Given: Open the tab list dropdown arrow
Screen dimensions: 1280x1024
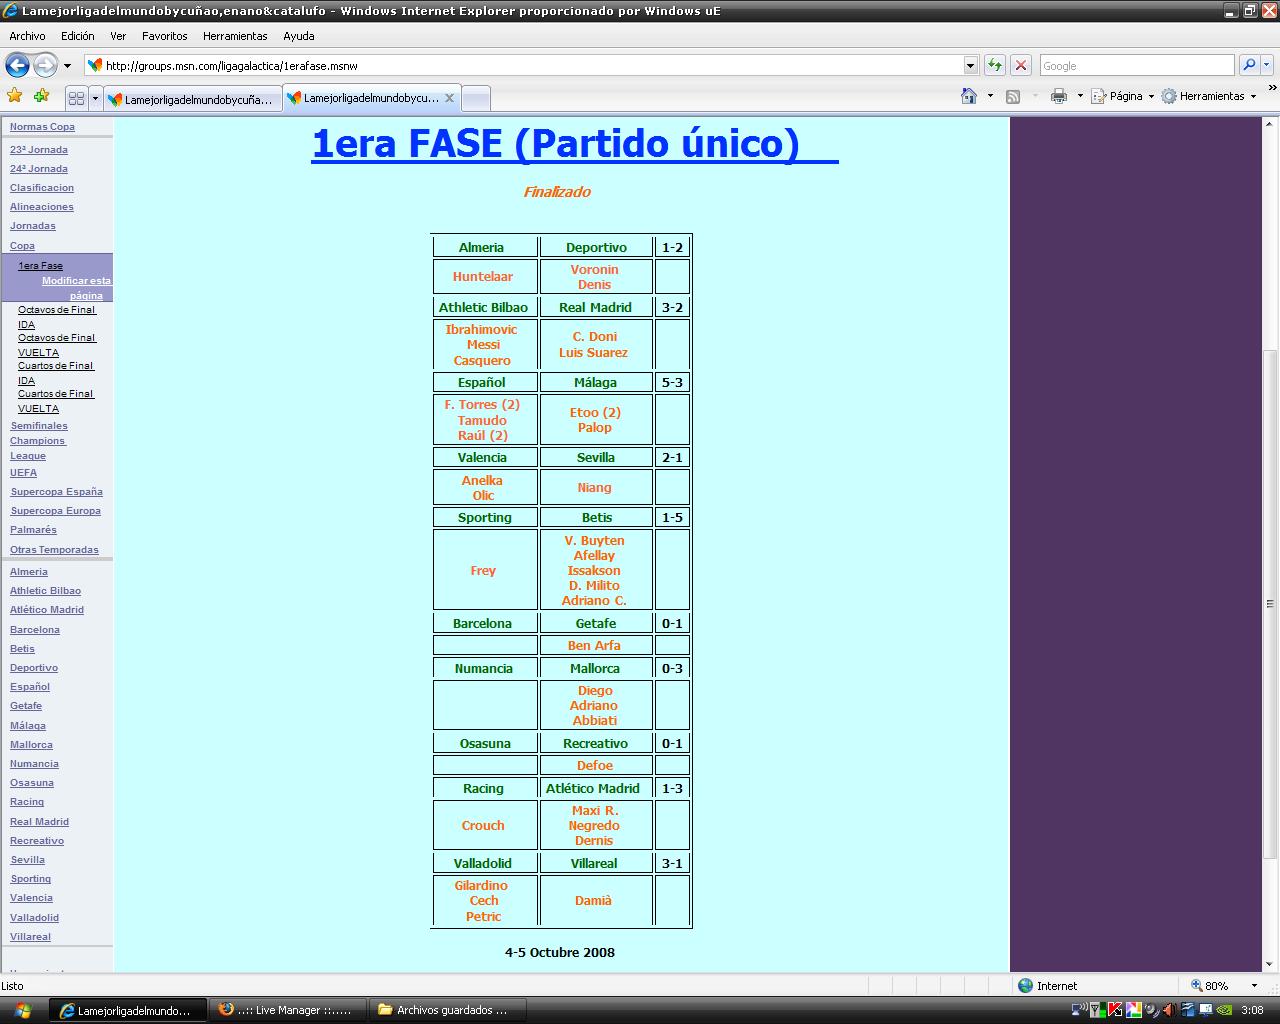Looking at the screenshot, I should pos(96,98).
